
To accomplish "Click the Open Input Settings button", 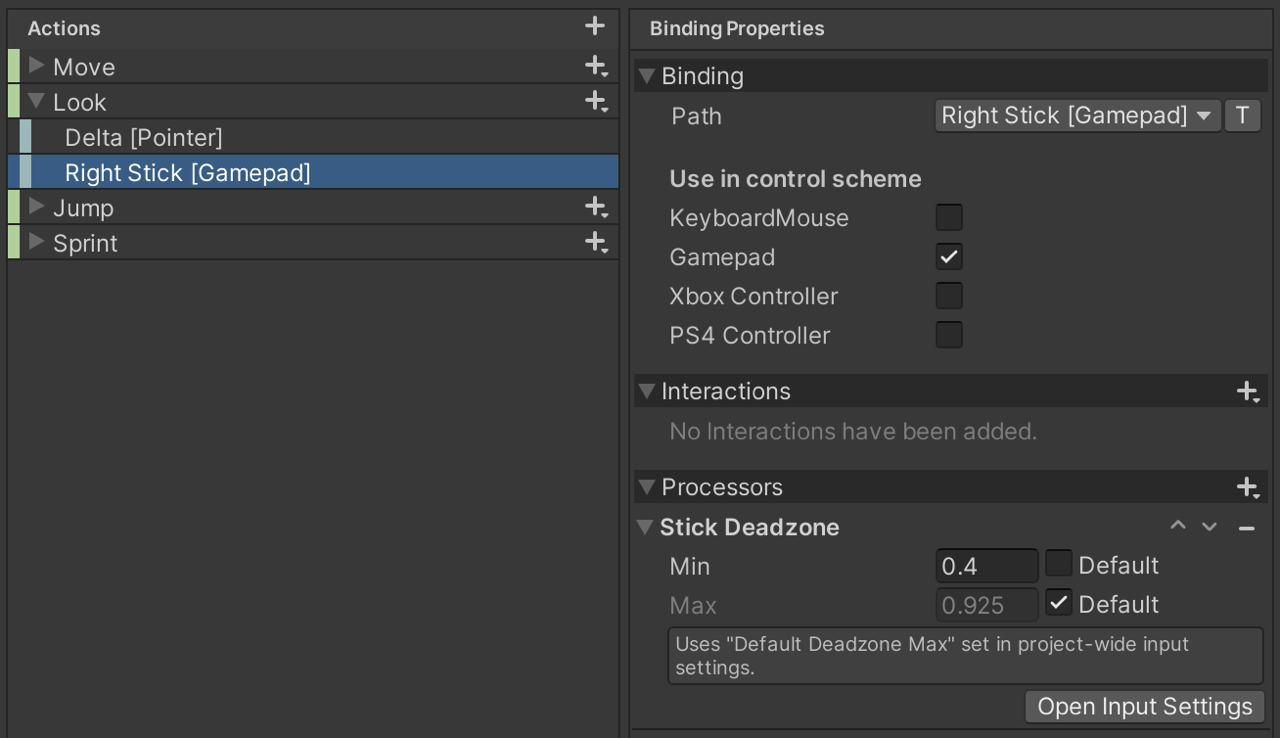I will tap(1143, 706).
